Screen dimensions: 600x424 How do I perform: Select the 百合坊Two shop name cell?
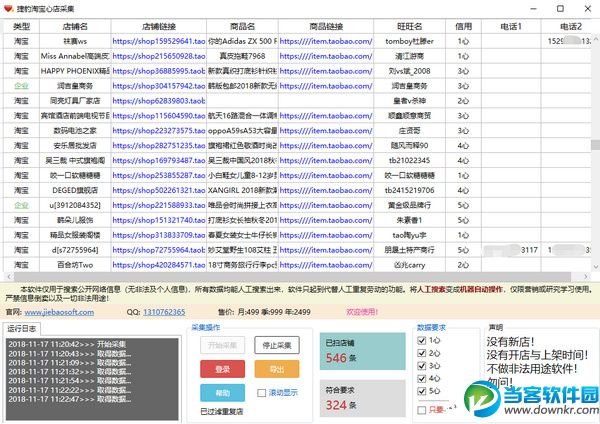(75, 265)
